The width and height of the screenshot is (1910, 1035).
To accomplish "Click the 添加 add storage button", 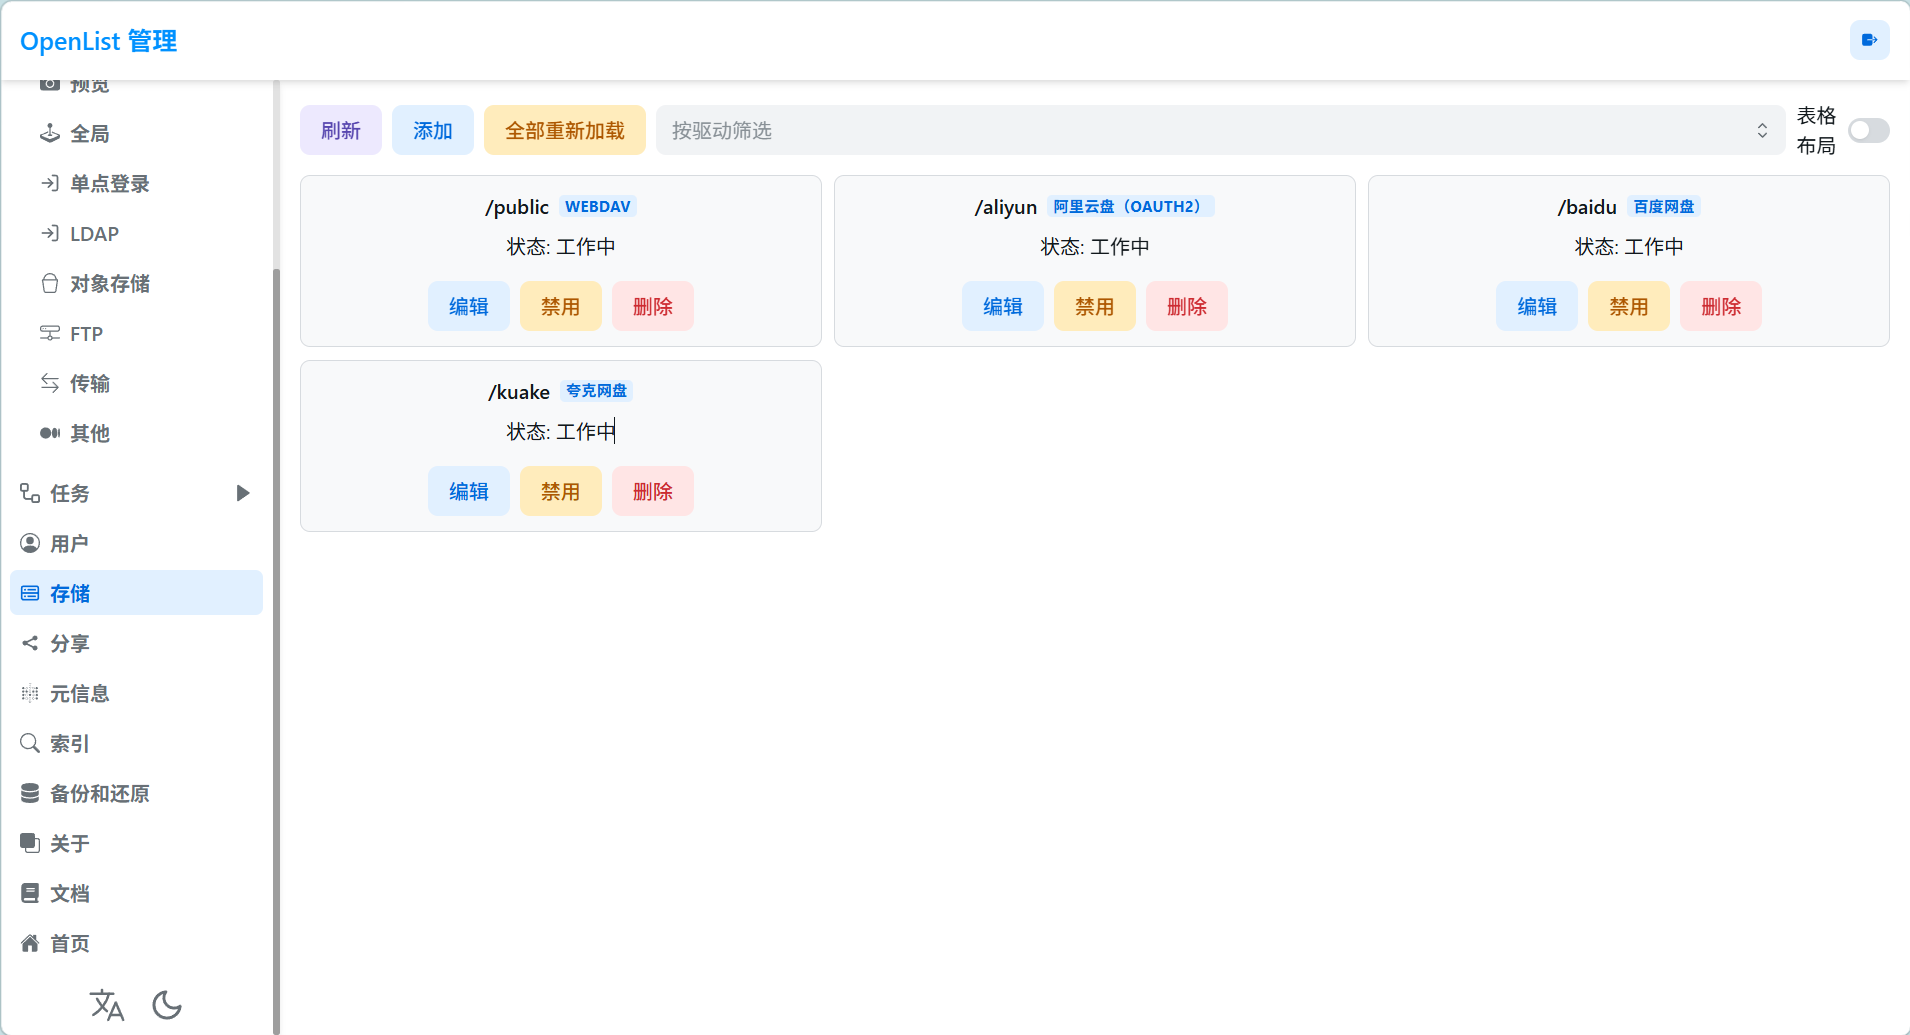I will tap(433, 131).
